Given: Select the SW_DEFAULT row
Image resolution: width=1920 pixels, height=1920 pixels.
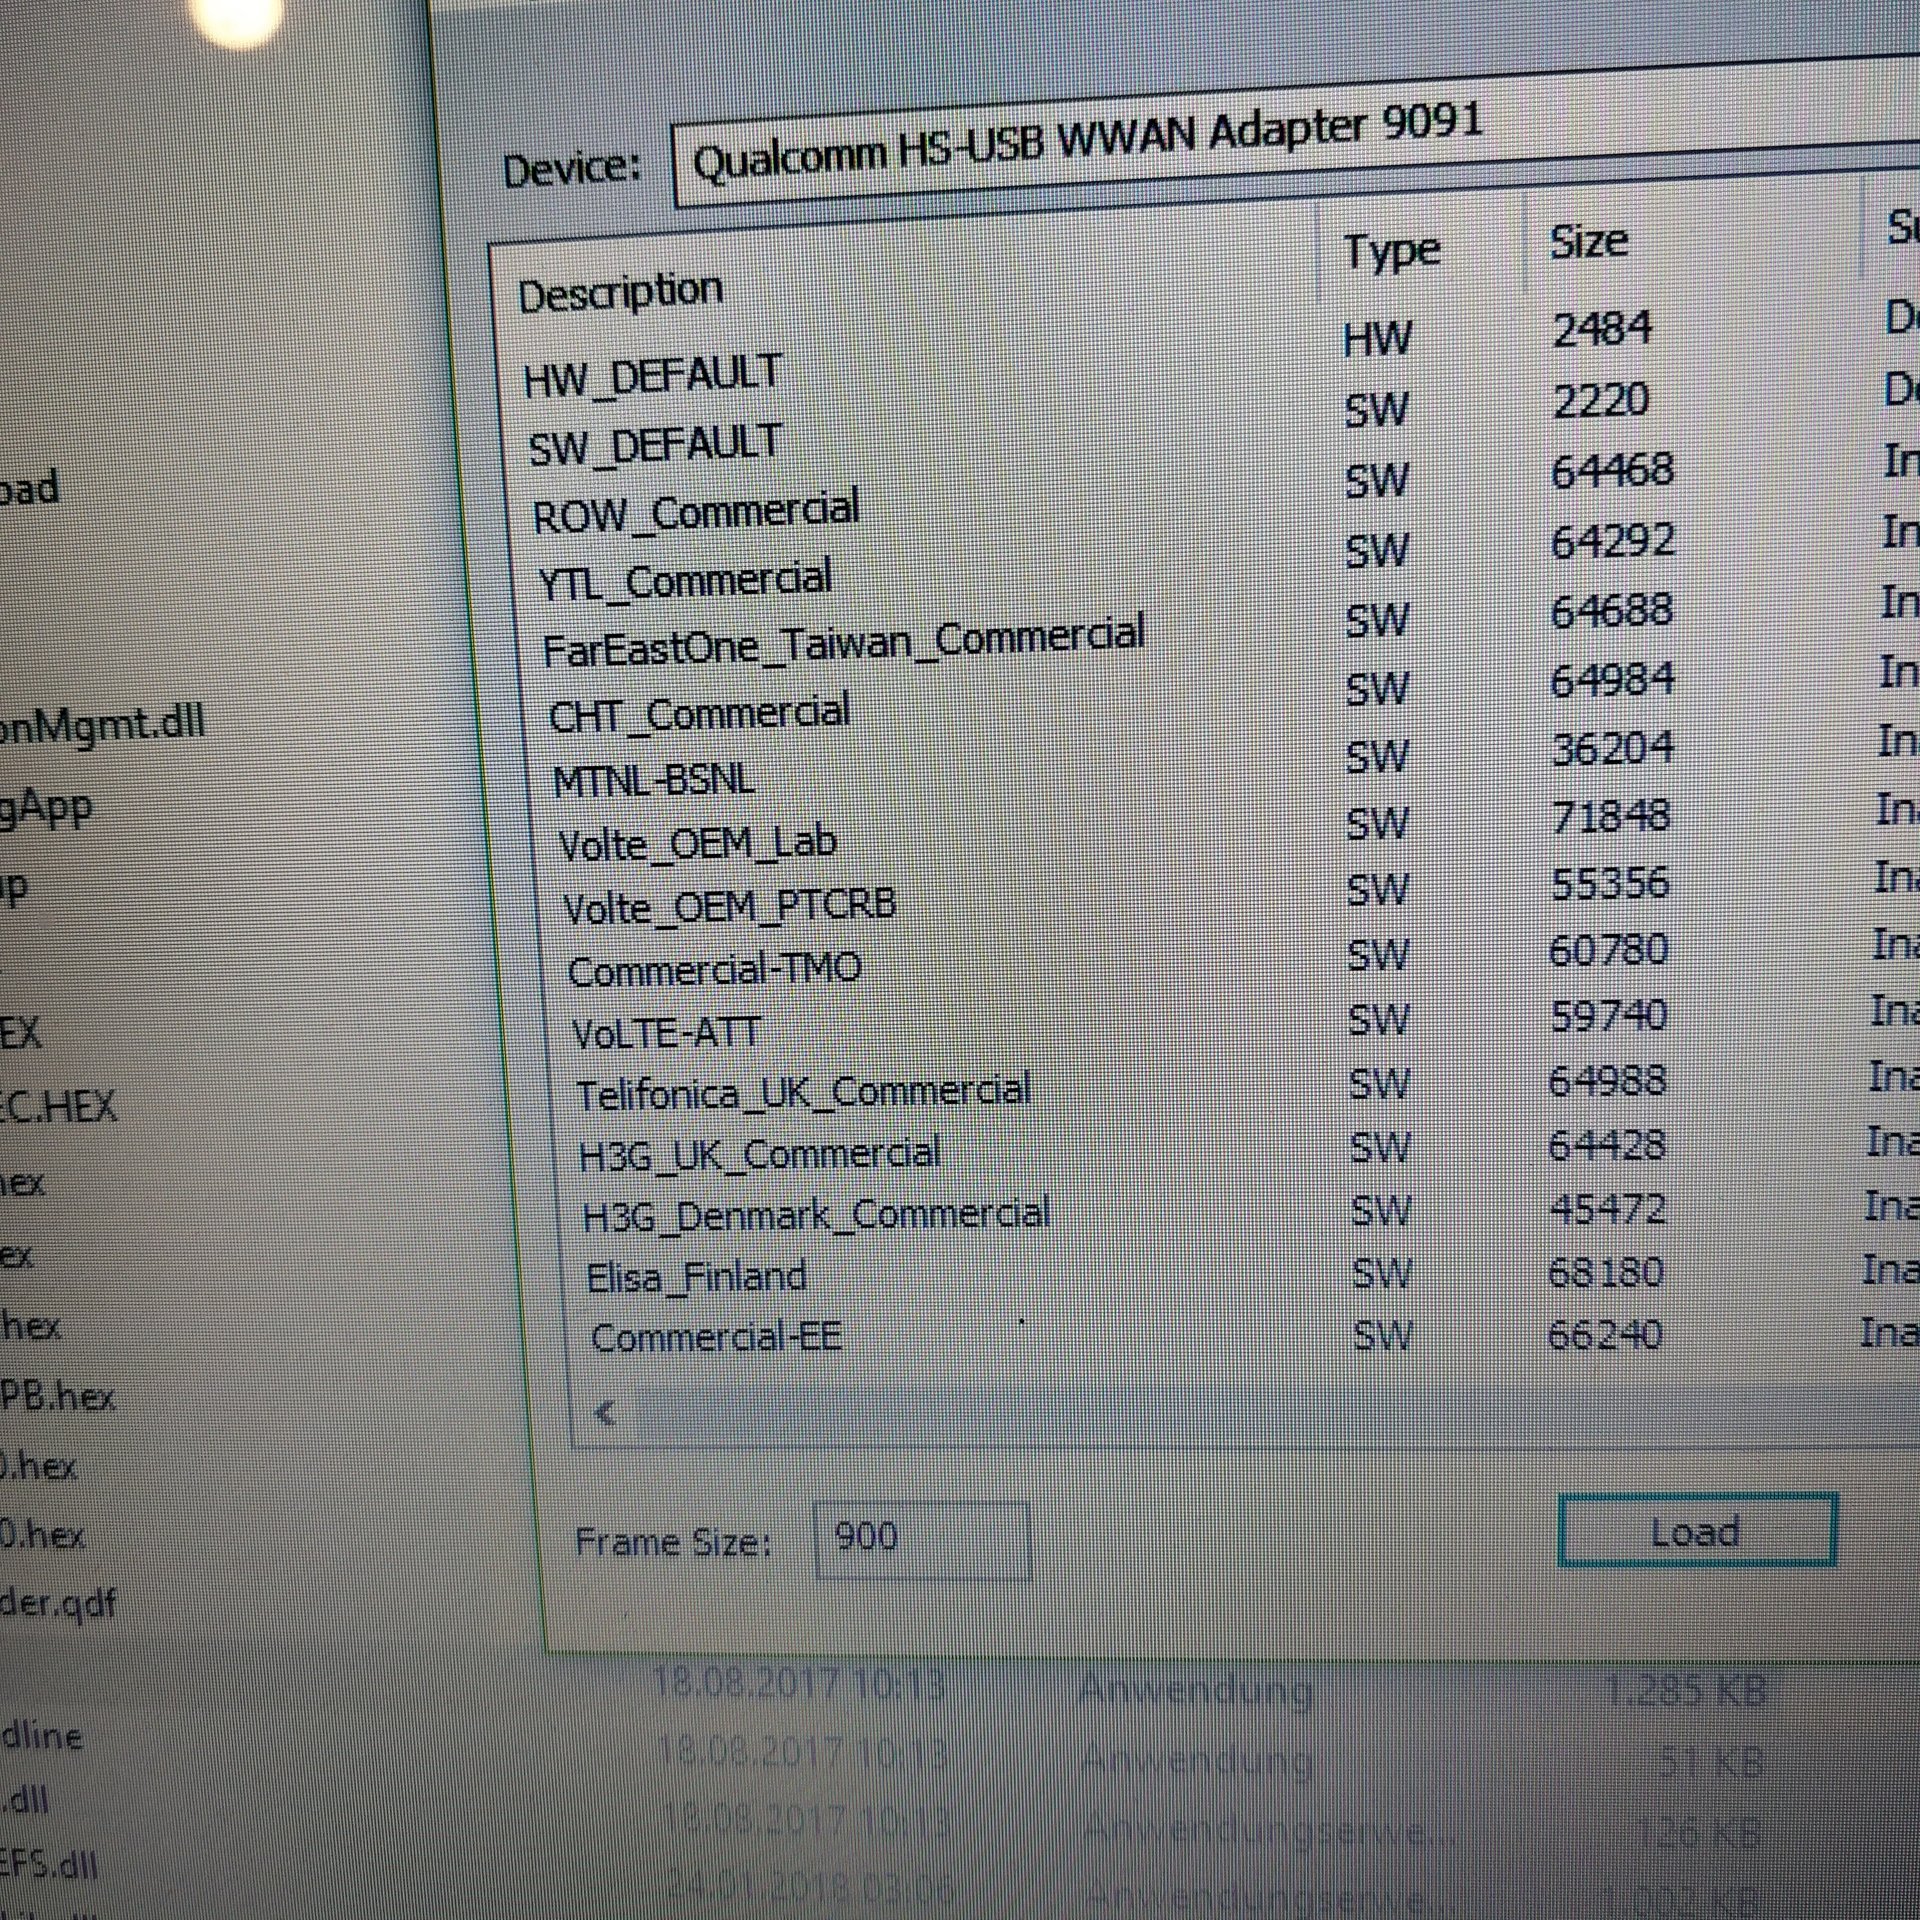Looking at the screenshot, I should pos(655,445).
